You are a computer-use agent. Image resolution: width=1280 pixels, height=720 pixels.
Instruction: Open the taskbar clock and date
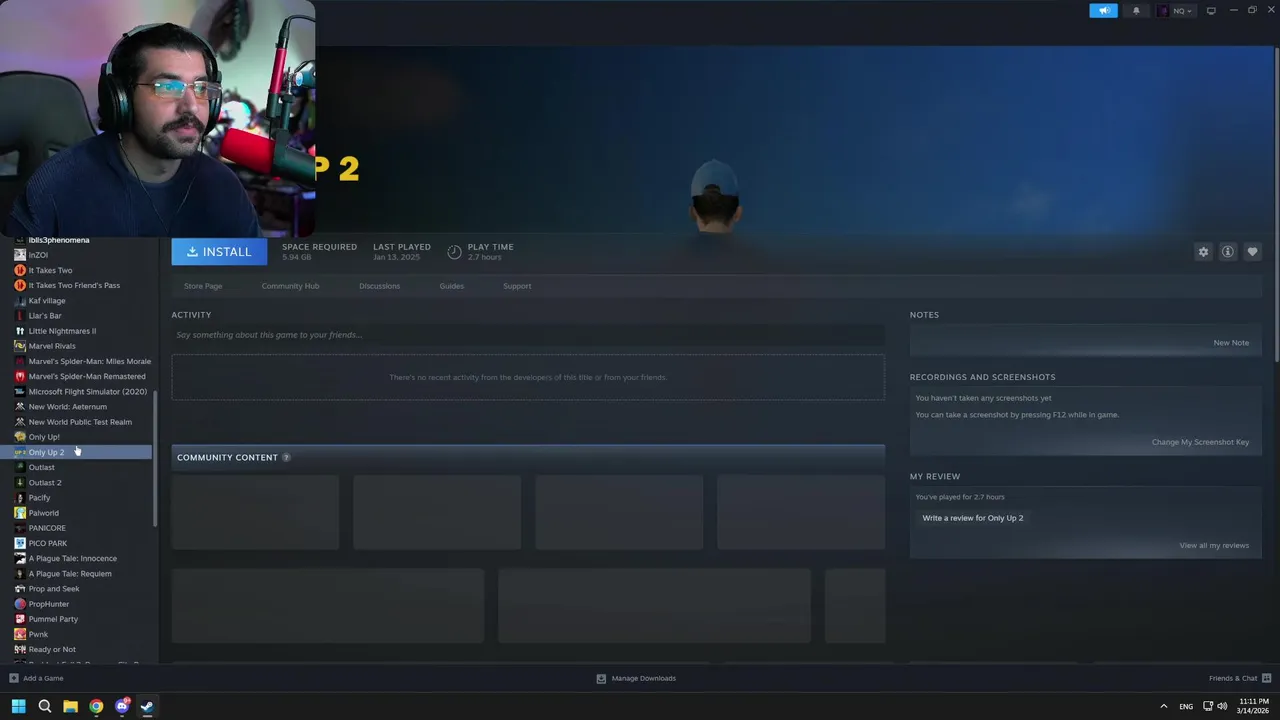point(1253,706)
